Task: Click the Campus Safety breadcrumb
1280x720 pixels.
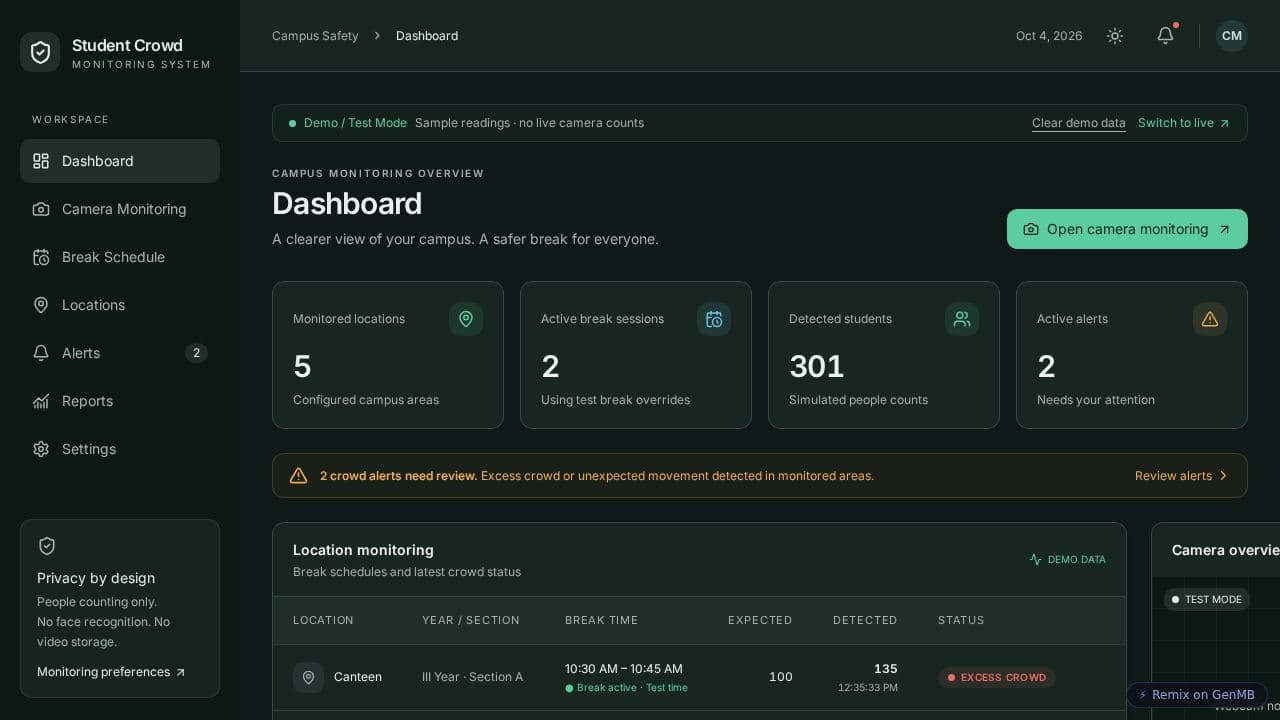Action: point(315,36)
